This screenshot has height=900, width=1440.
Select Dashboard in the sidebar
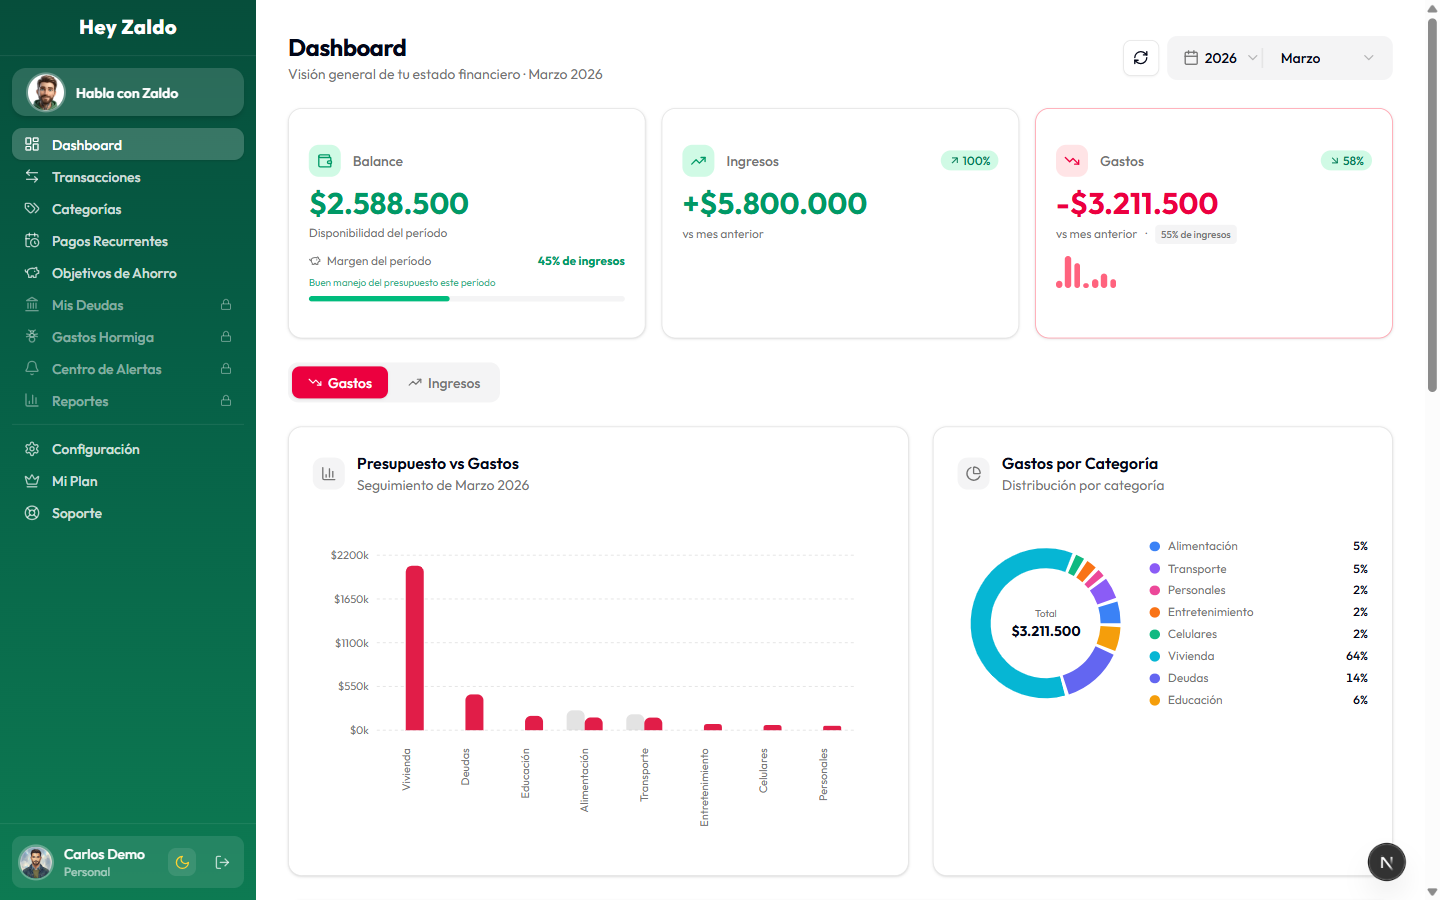tap(85, 144)
